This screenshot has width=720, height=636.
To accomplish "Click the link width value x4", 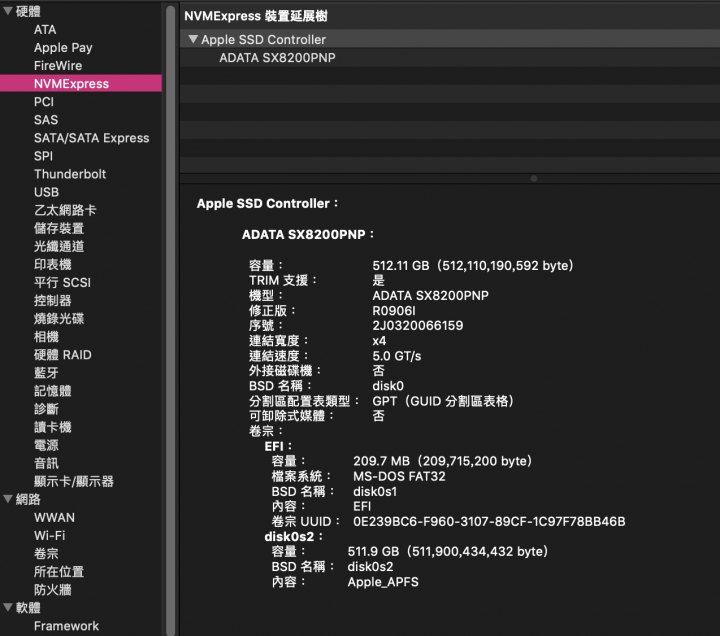I will (x=379, y=341).
